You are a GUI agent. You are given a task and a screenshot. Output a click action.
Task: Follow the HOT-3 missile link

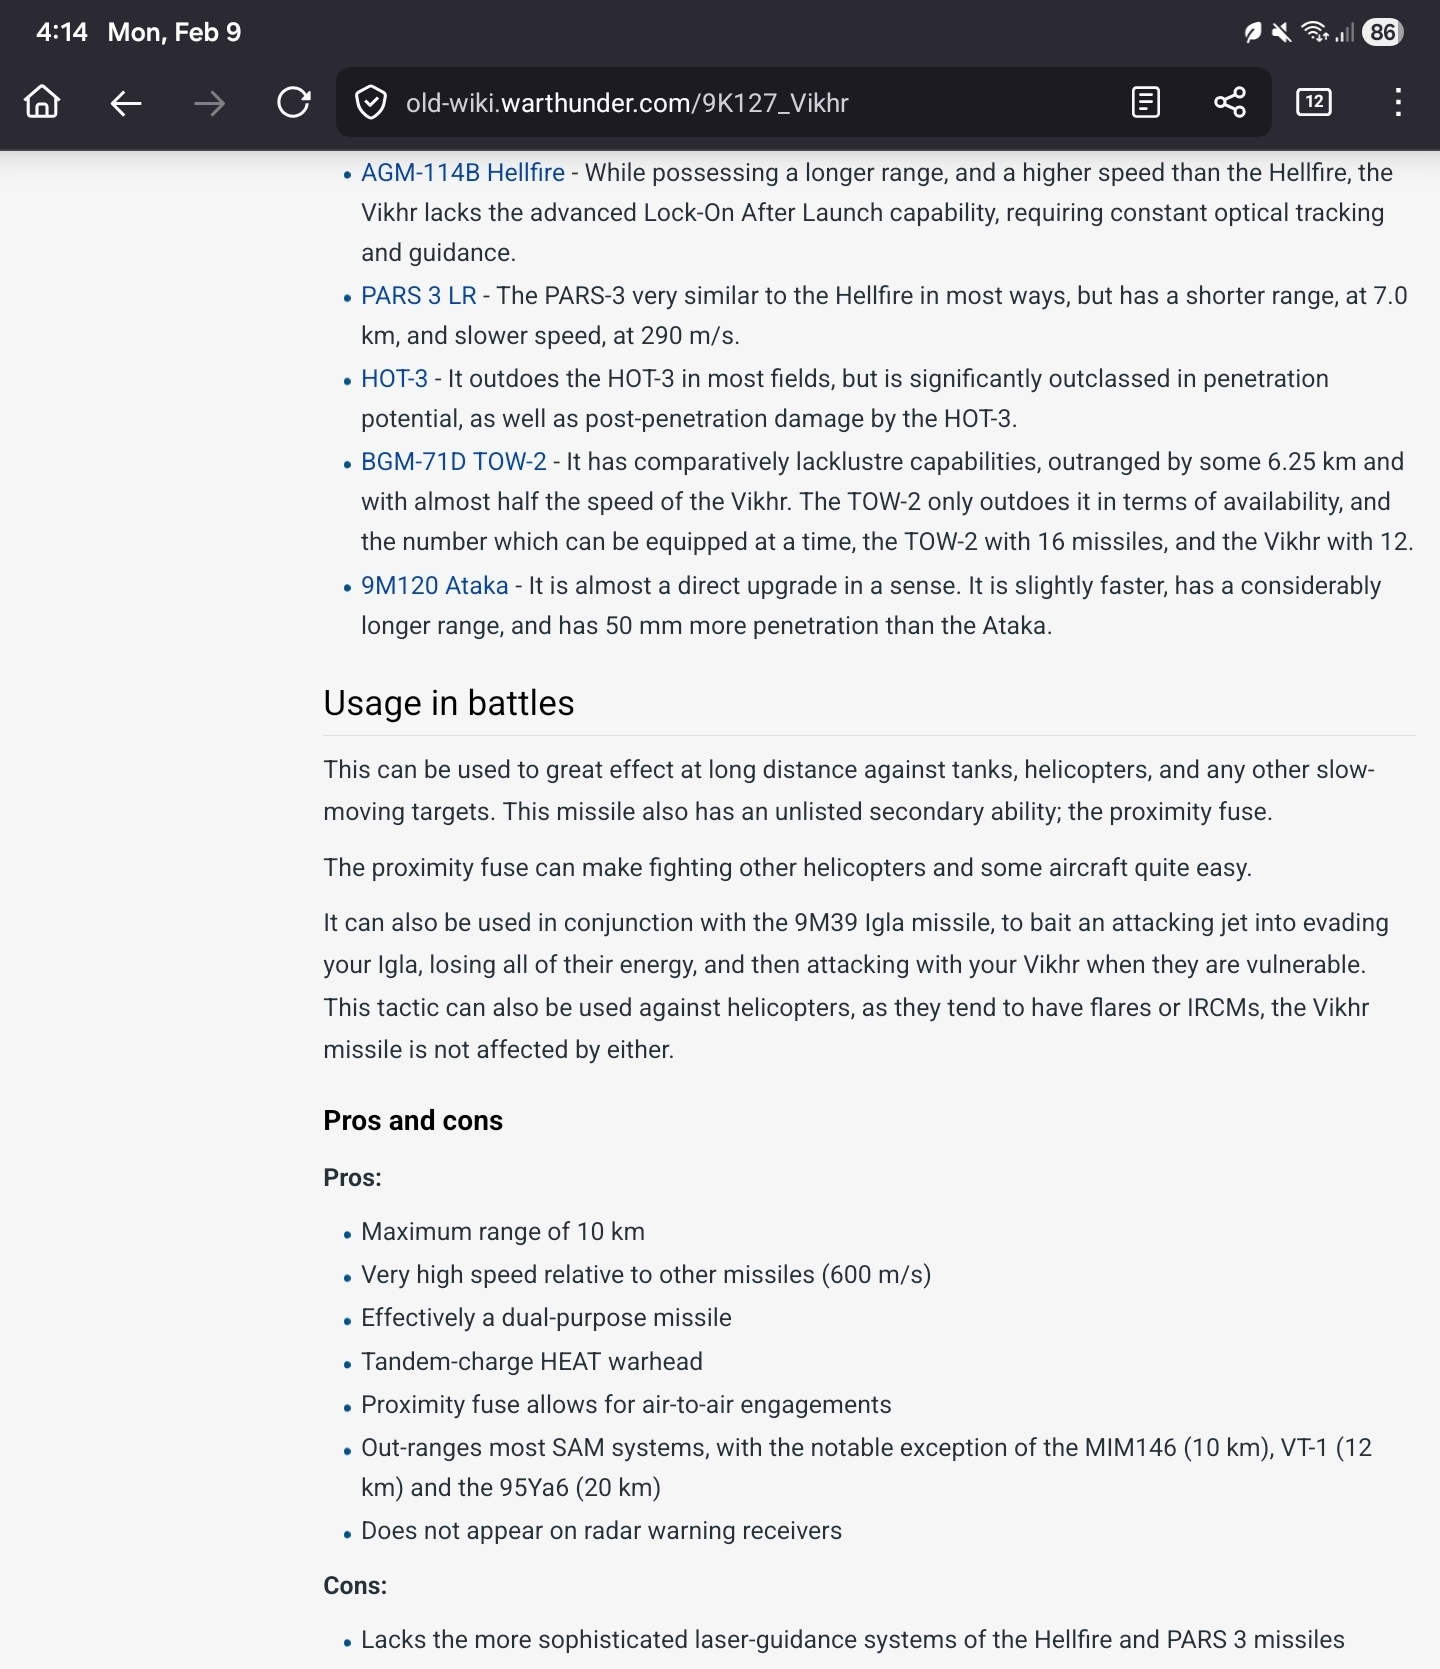pyautogui.click(x=394, y=379)
